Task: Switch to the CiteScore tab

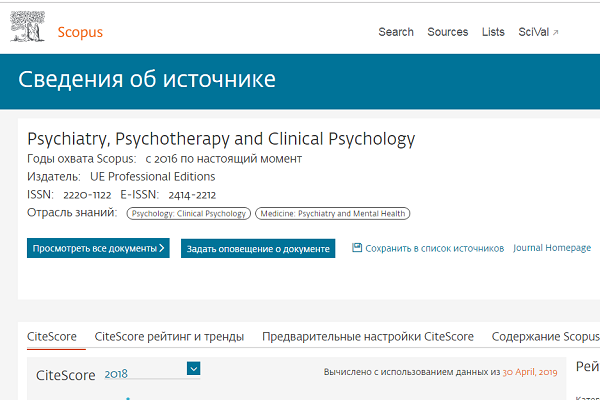Action: click(x=52, y=336)
